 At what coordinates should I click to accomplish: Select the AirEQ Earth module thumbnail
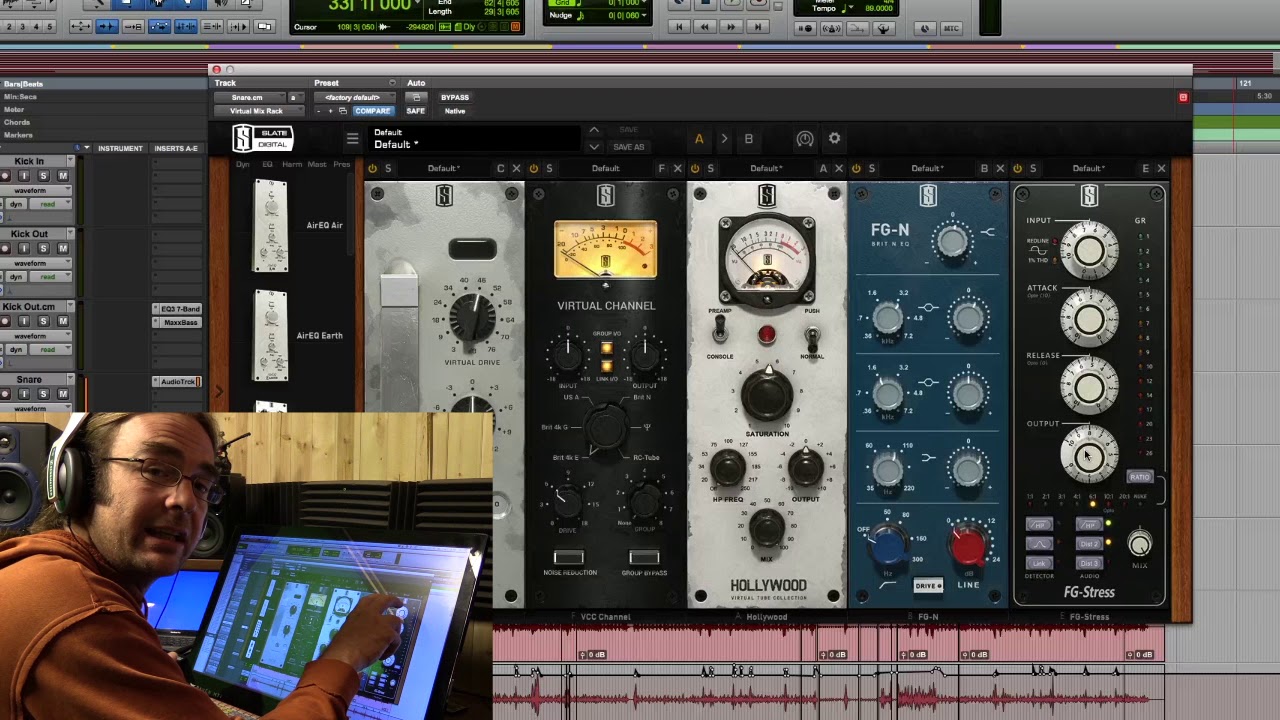tap(271, 336)
